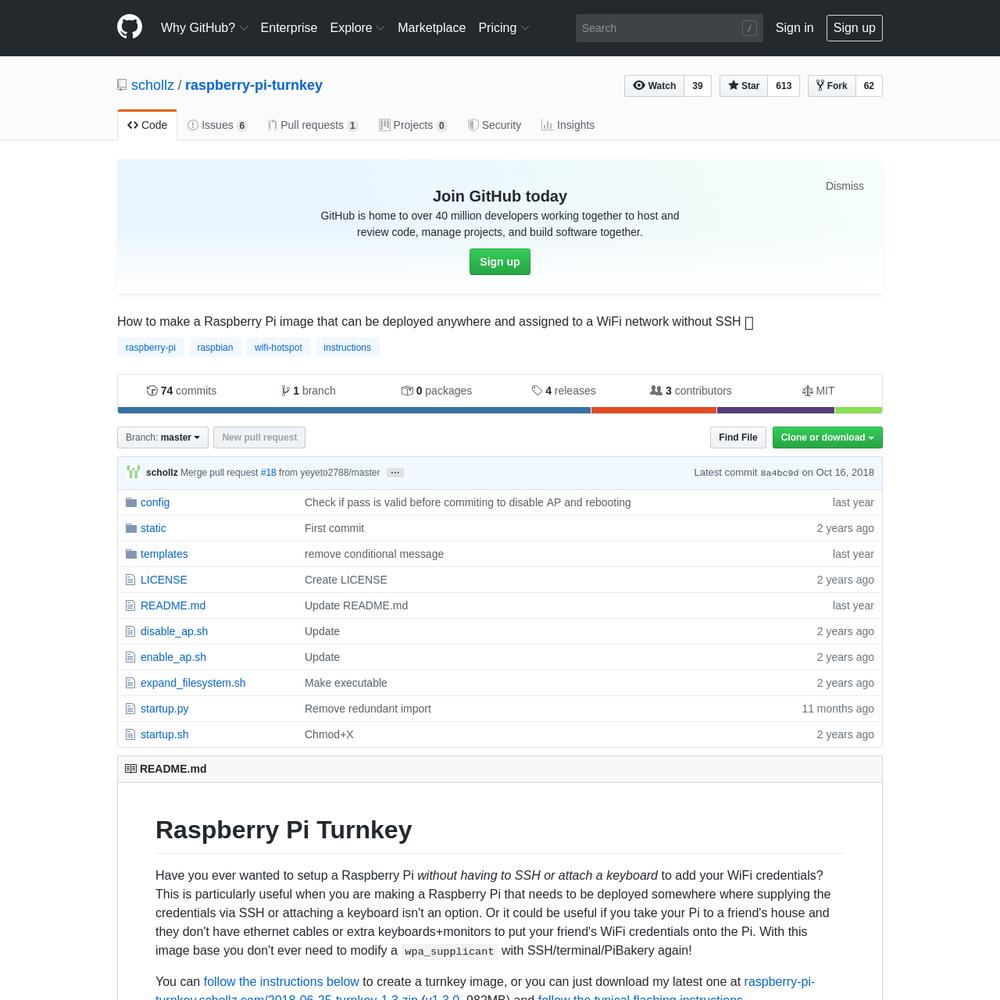Select the instructions topic tag

click(347, 348)
